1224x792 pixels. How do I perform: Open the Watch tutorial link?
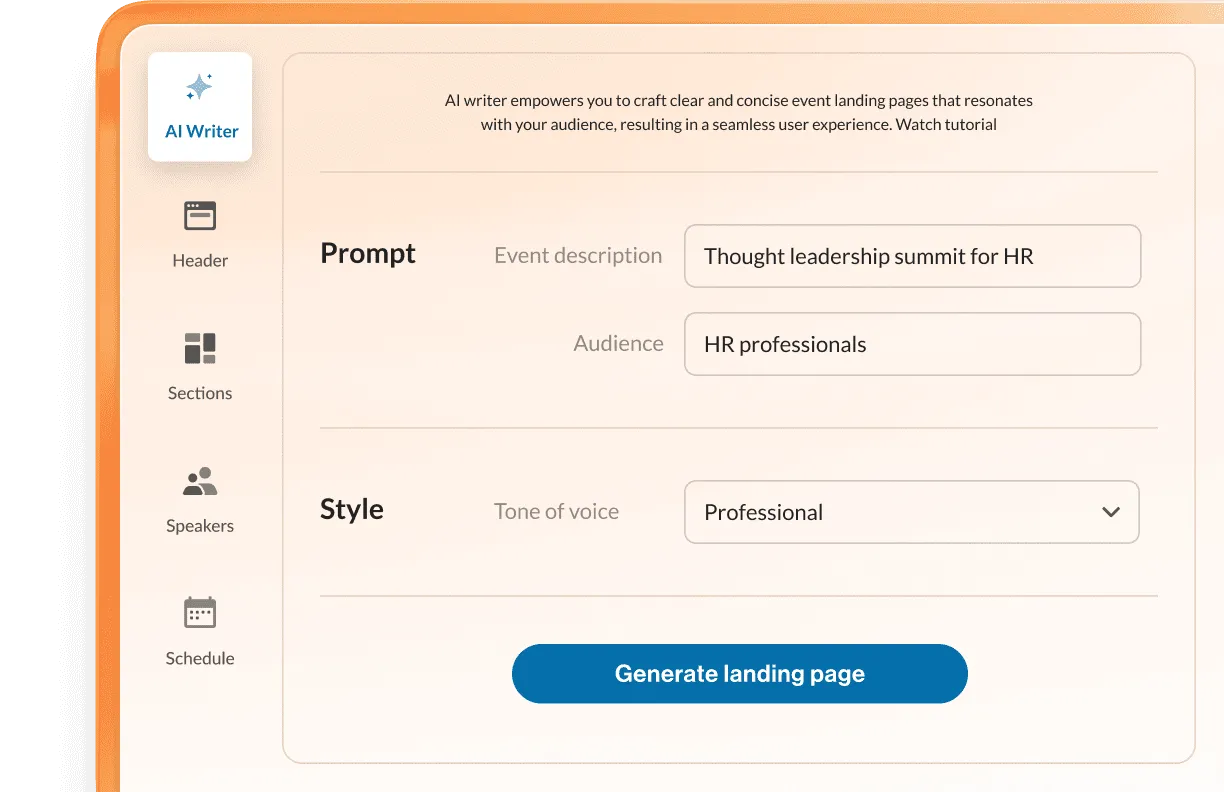coord(948,124)
